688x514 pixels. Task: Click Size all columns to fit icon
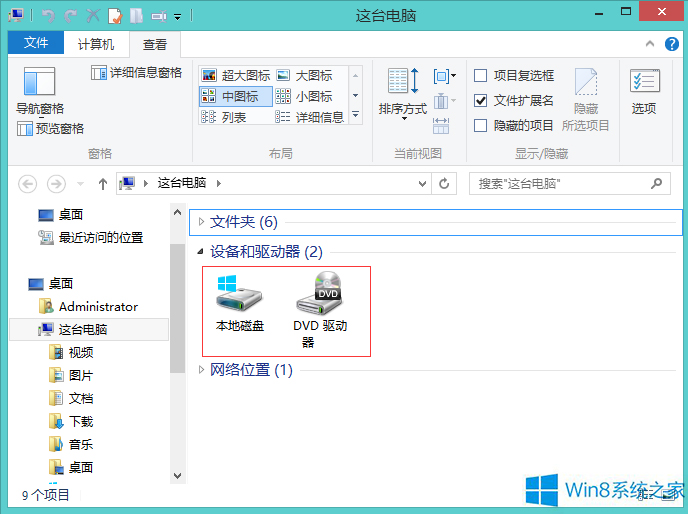tap(441, 126)
